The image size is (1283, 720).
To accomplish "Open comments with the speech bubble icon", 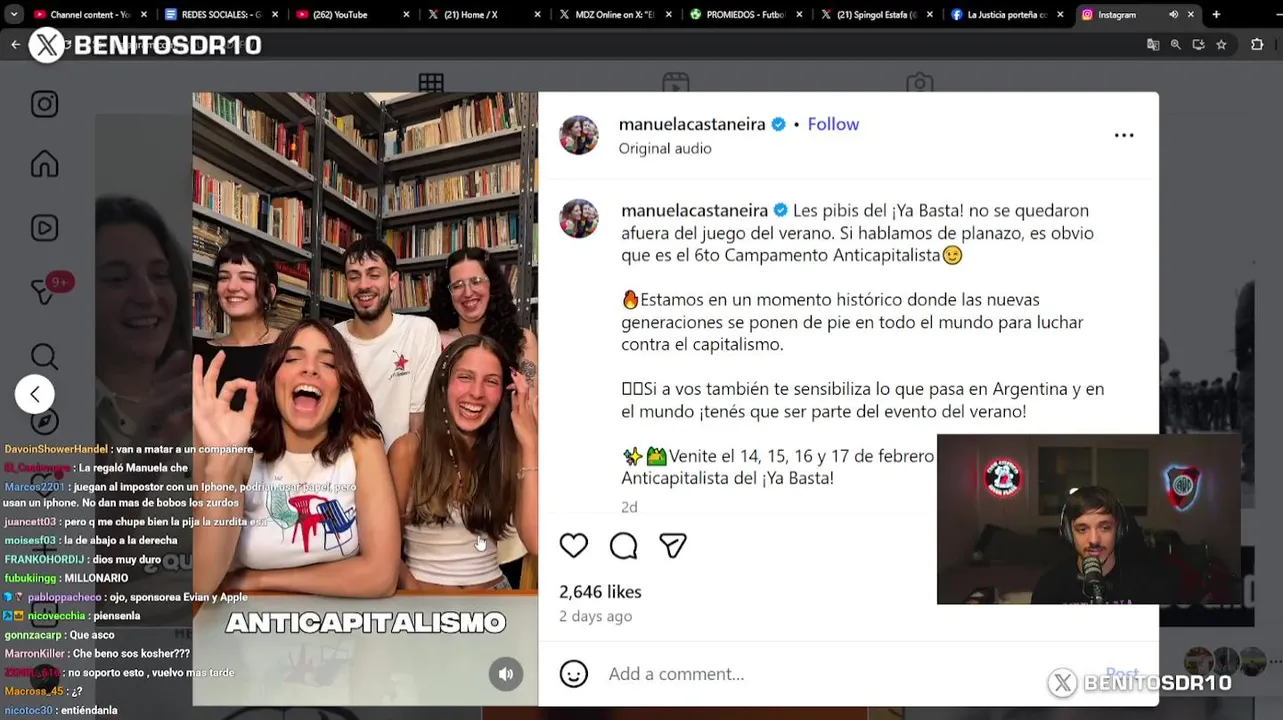I will coord(623,545).
